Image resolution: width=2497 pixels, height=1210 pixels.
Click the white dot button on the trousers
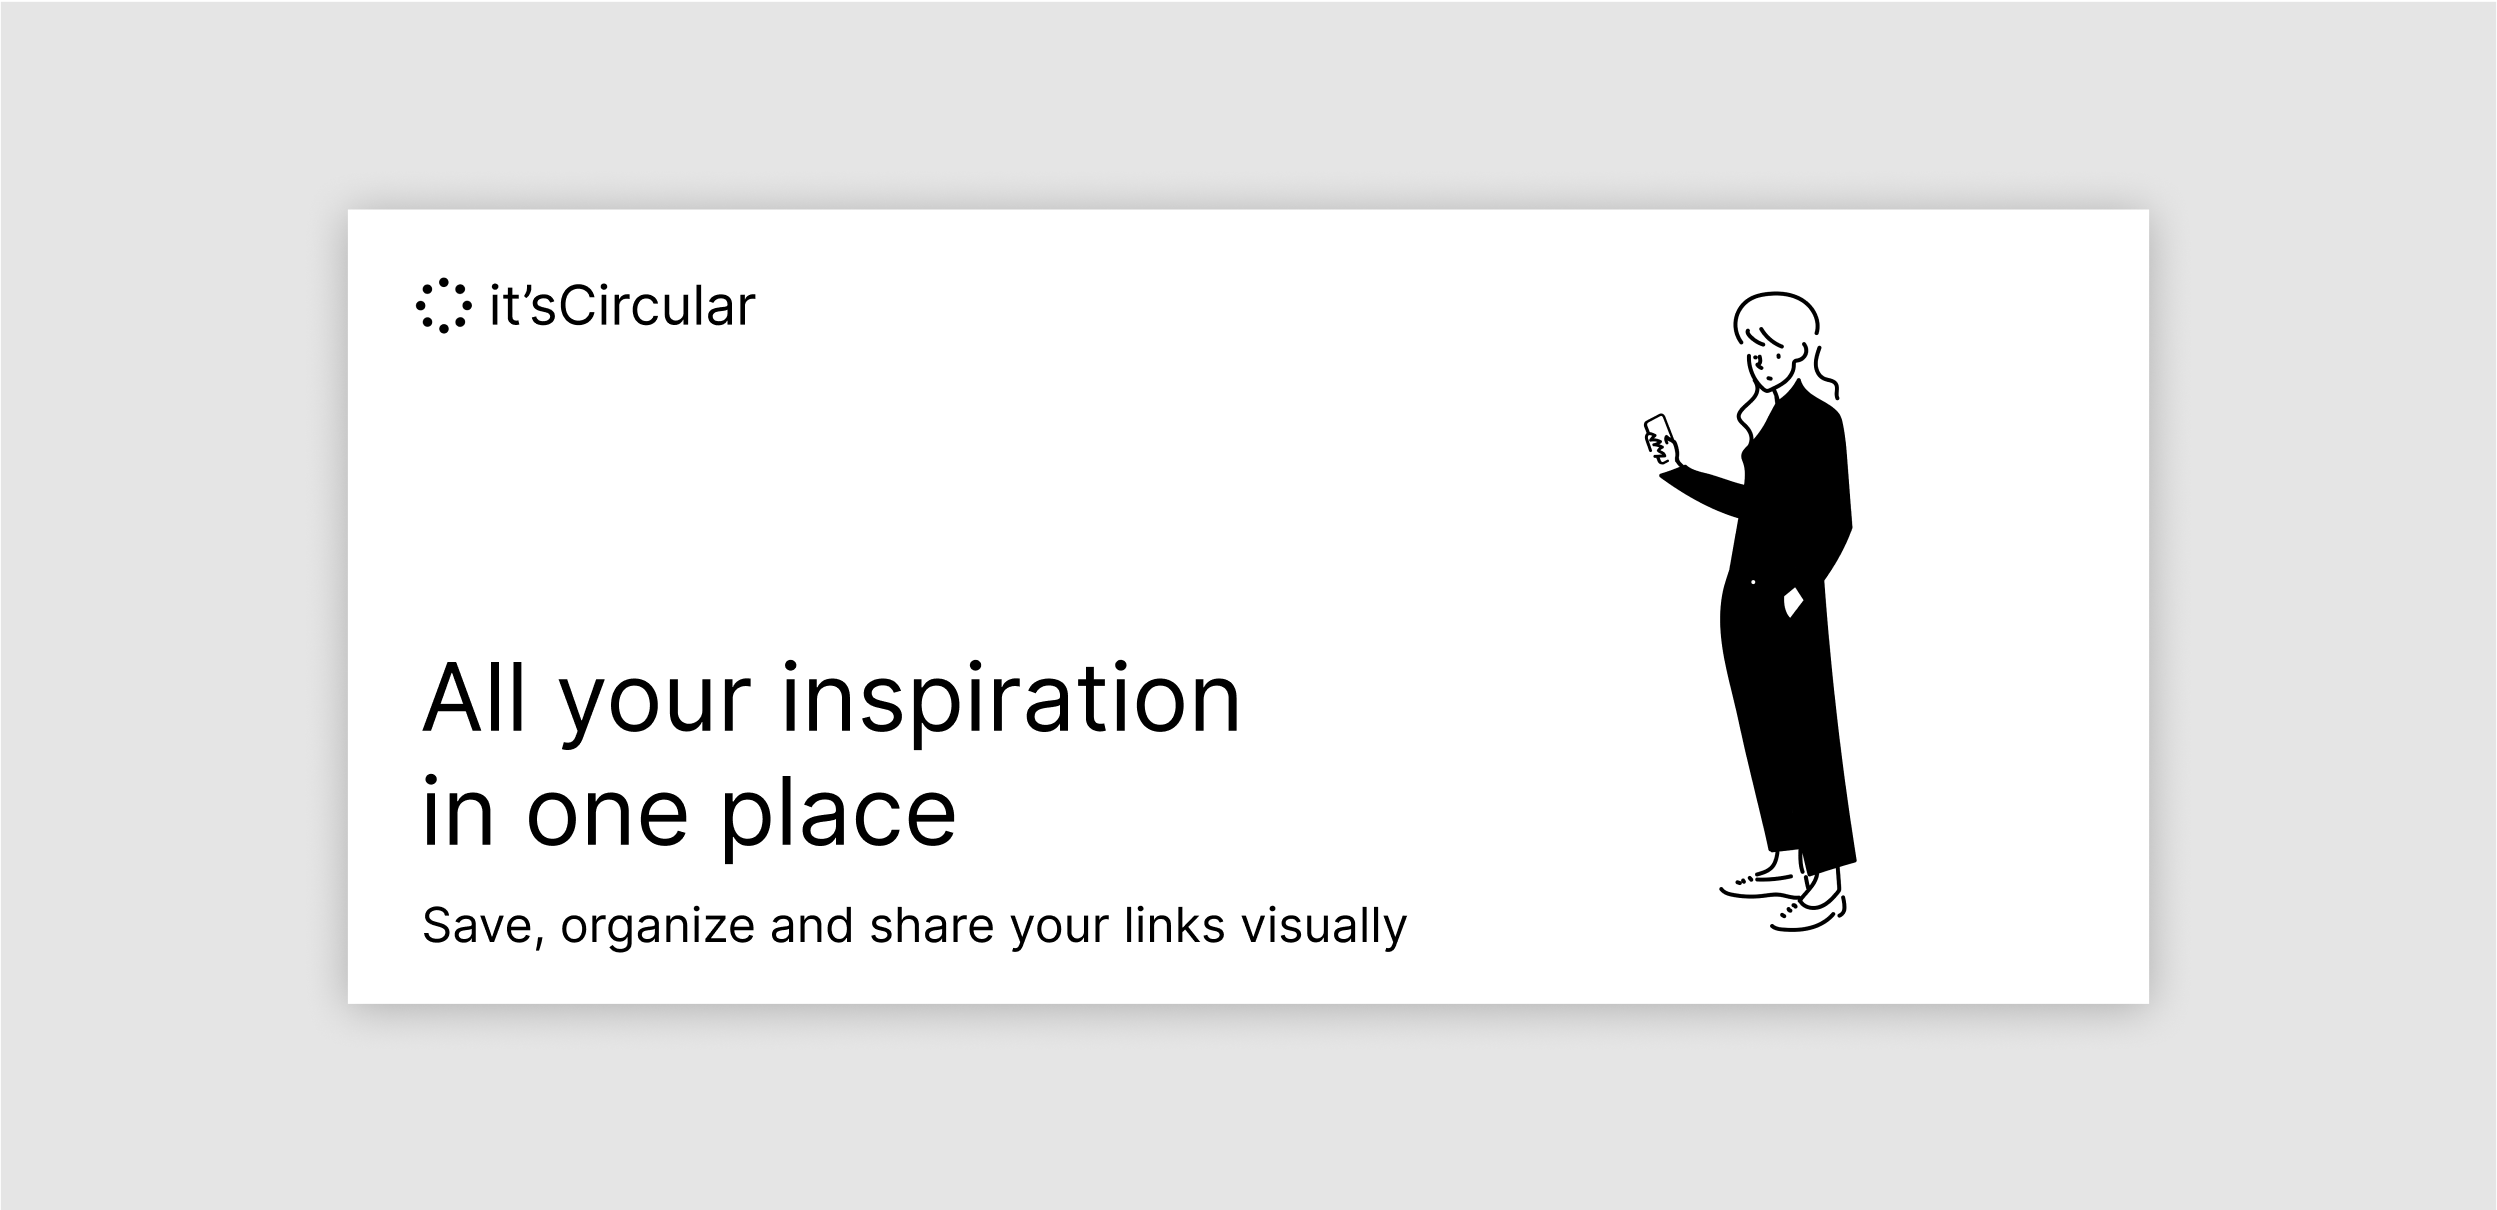(x=1753, y=582)
